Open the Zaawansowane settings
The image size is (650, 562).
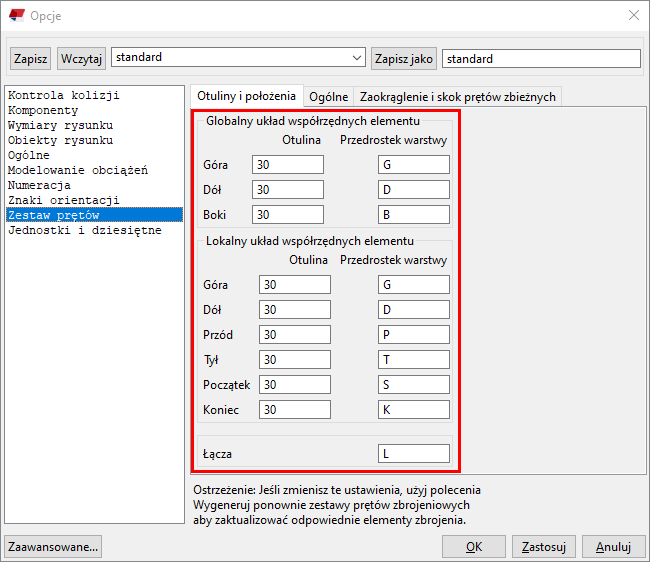pos(53,546)
